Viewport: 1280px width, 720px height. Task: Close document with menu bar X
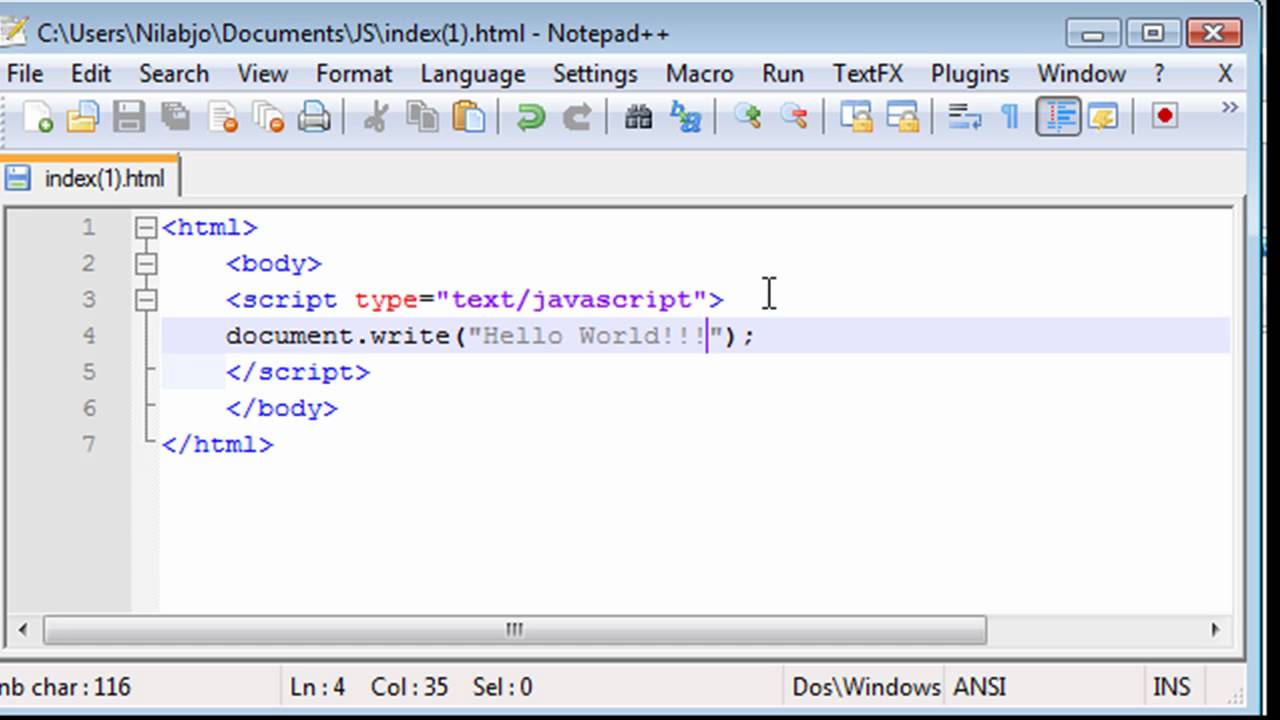pyautogui.click(x=1225, y=74)
